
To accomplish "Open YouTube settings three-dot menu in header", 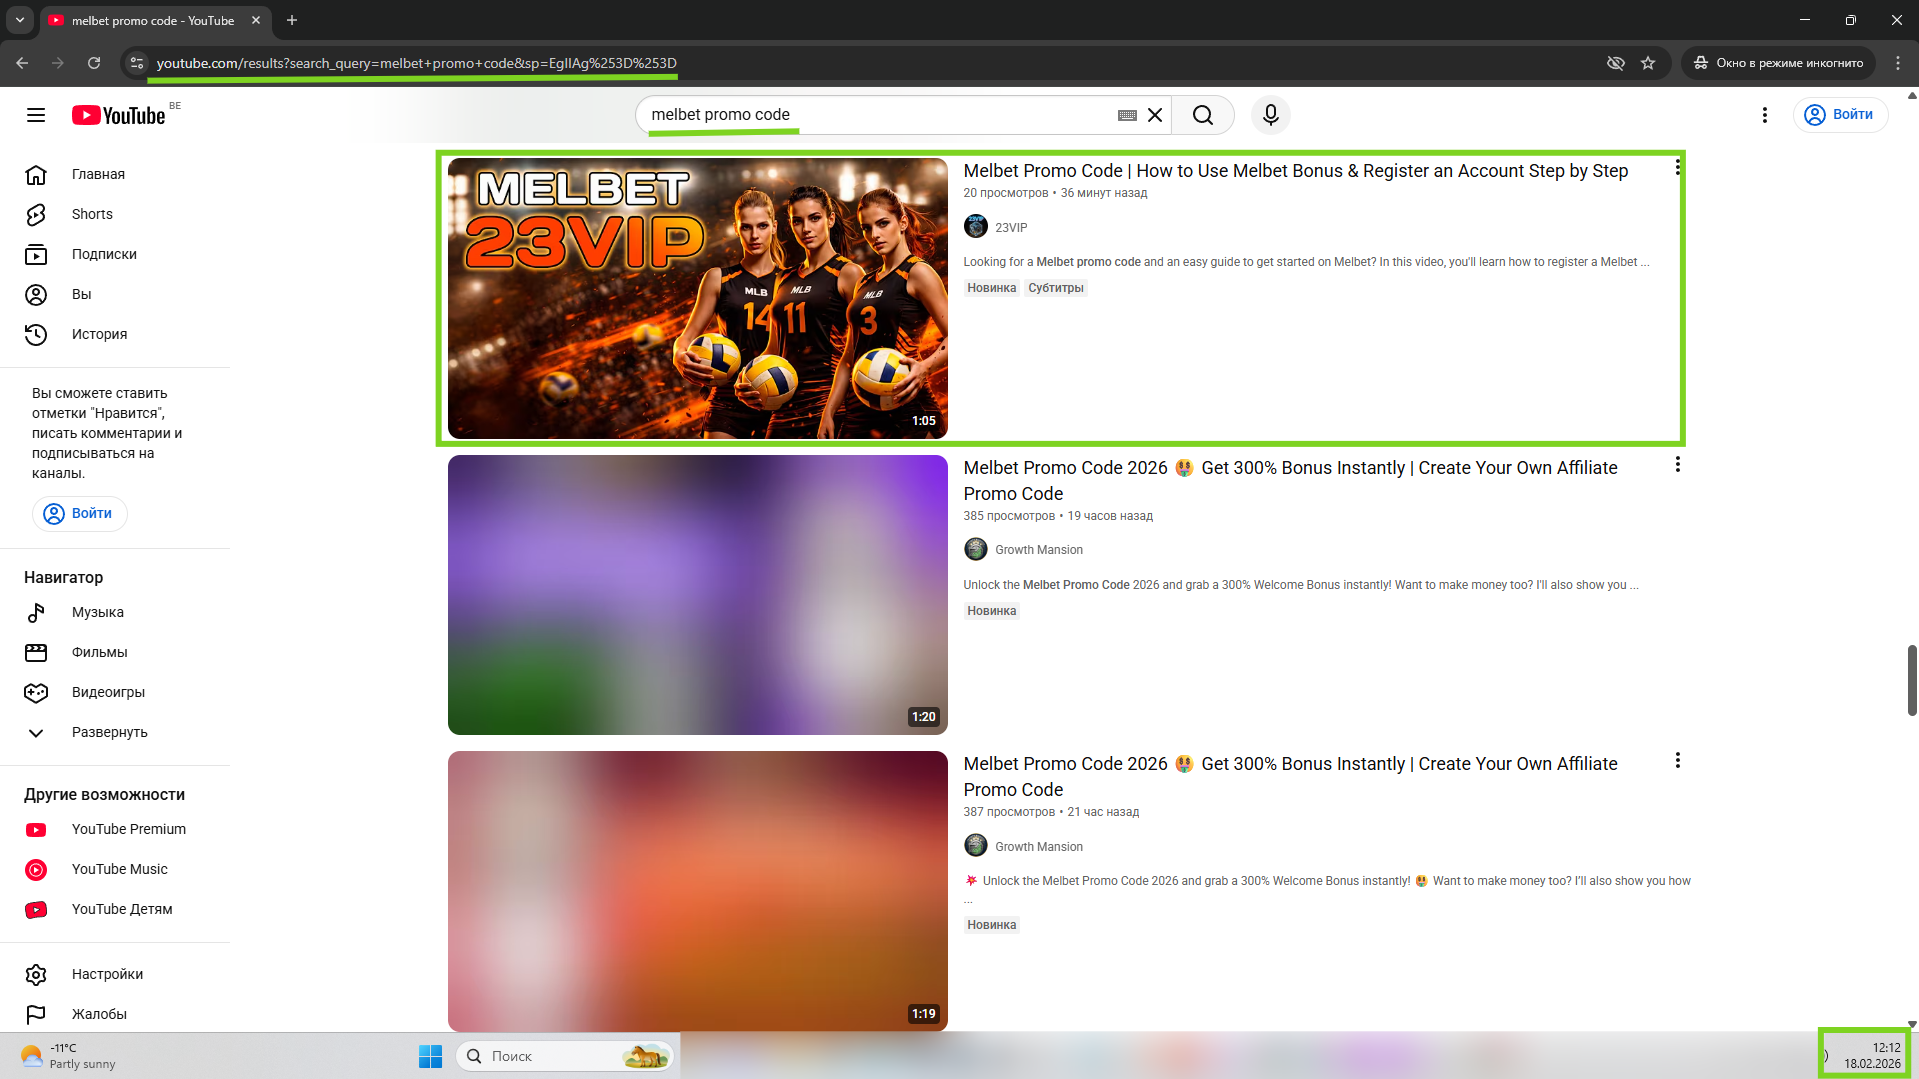I will pos(1765,115).
